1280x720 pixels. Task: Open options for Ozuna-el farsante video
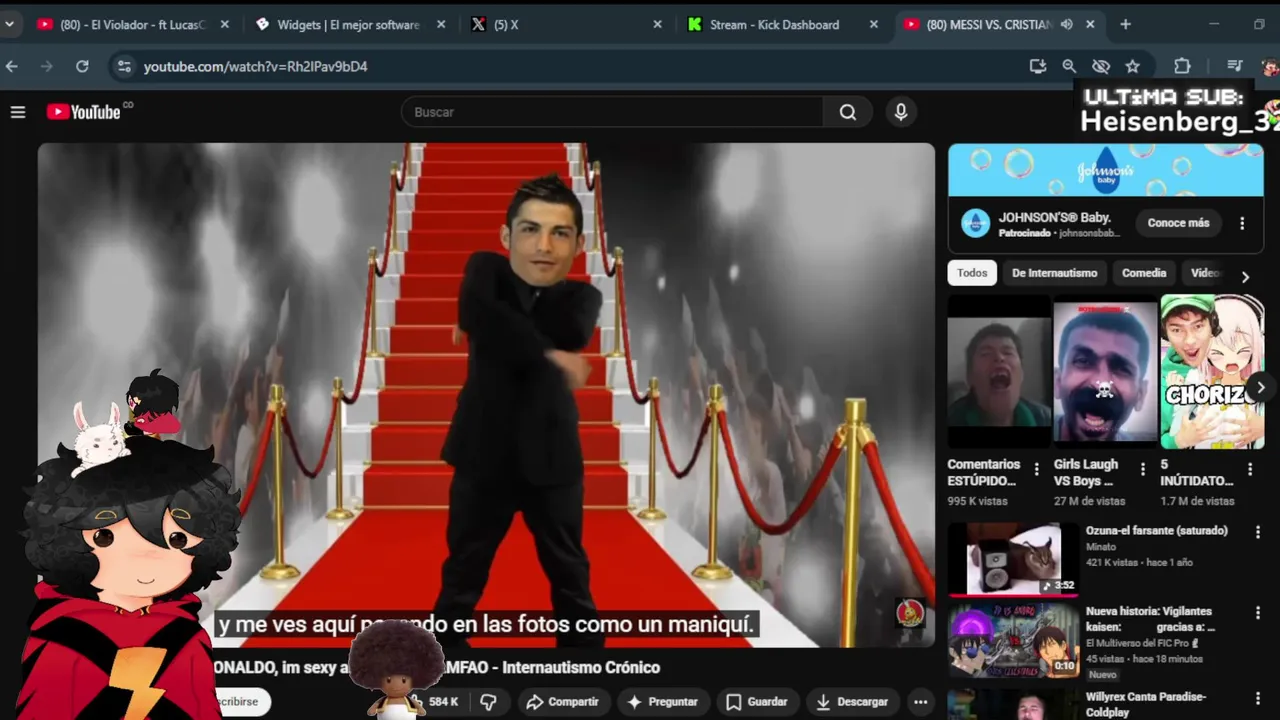[x=1257, y=532]
